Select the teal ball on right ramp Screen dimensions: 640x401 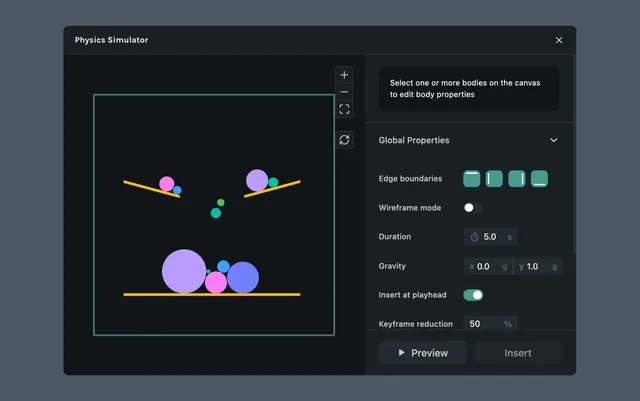pos(273,182)
